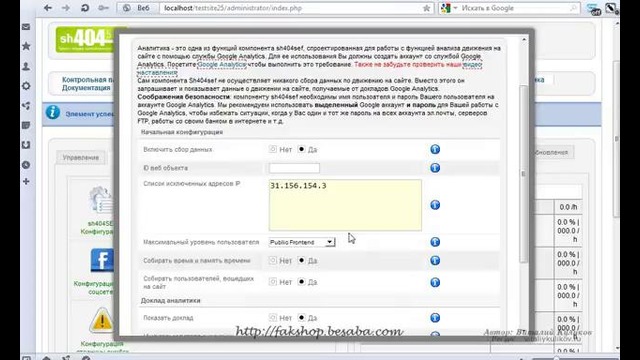Go forward with the browser forward arrow
This screenshot has height=360, width=640.
pyautogui.click(x=66, y=8)
